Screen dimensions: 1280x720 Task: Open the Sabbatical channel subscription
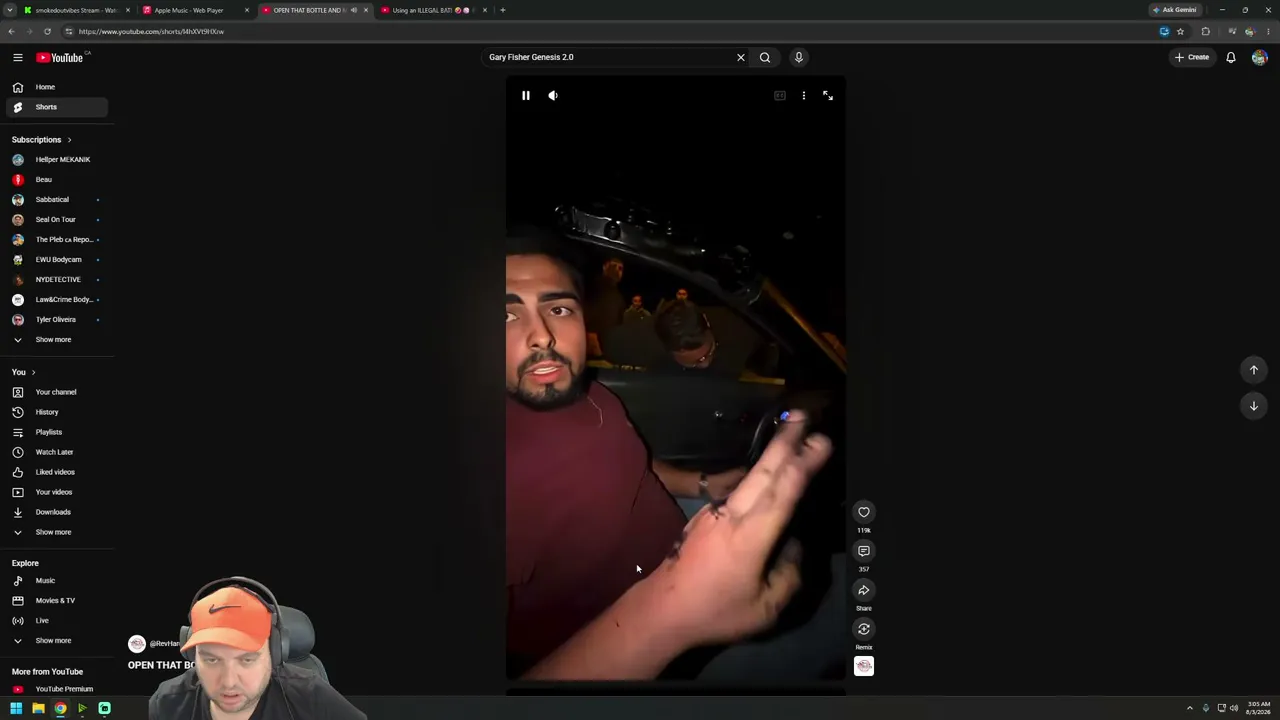click(56, 200)
